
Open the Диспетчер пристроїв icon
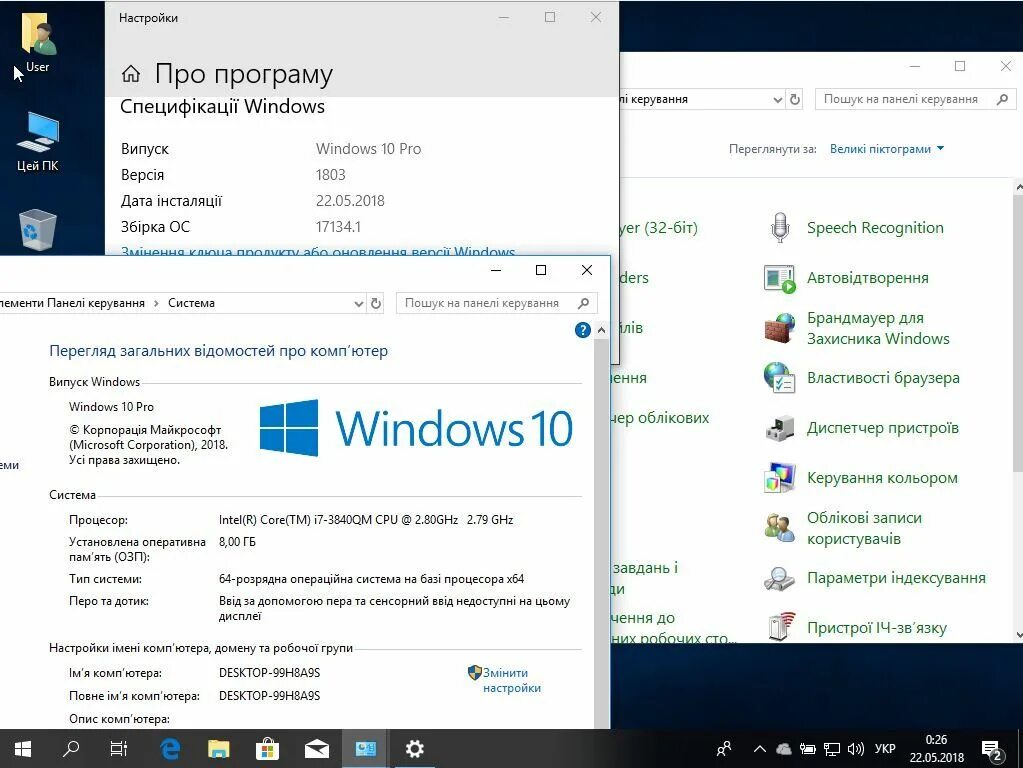[x=780, y=428]
